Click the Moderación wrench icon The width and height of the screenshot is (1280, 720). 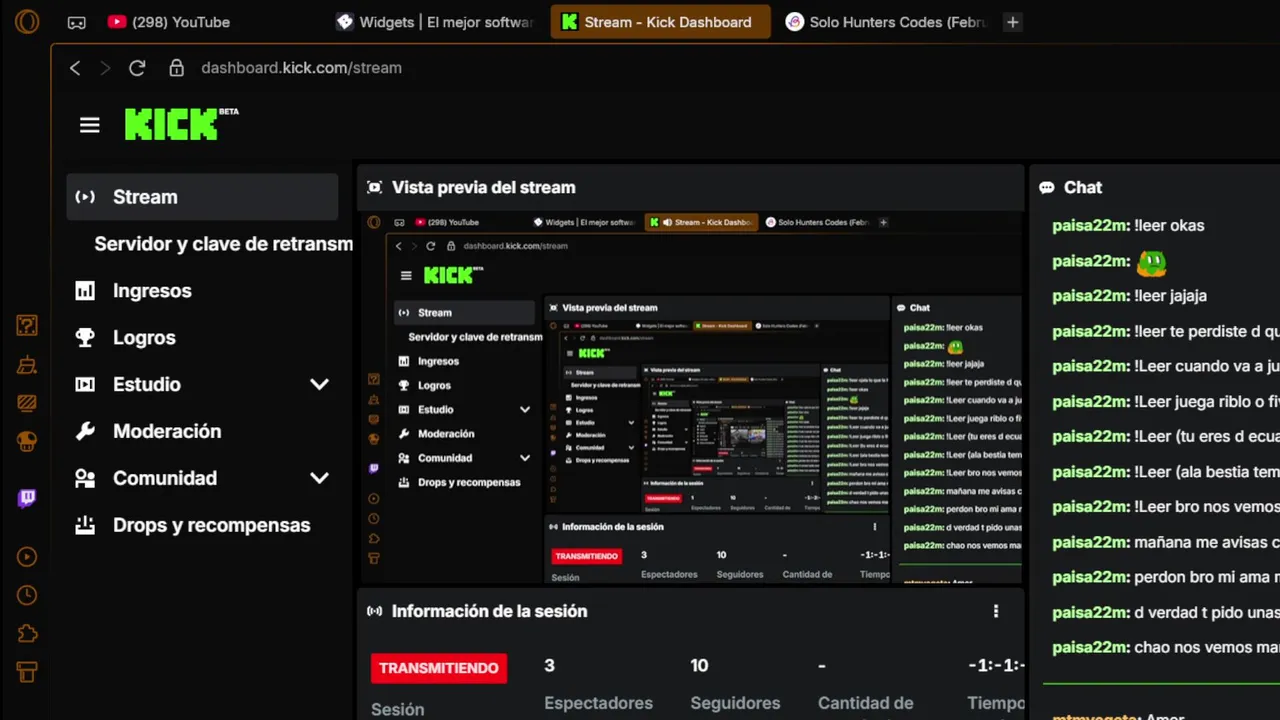[x=85, y=431]
